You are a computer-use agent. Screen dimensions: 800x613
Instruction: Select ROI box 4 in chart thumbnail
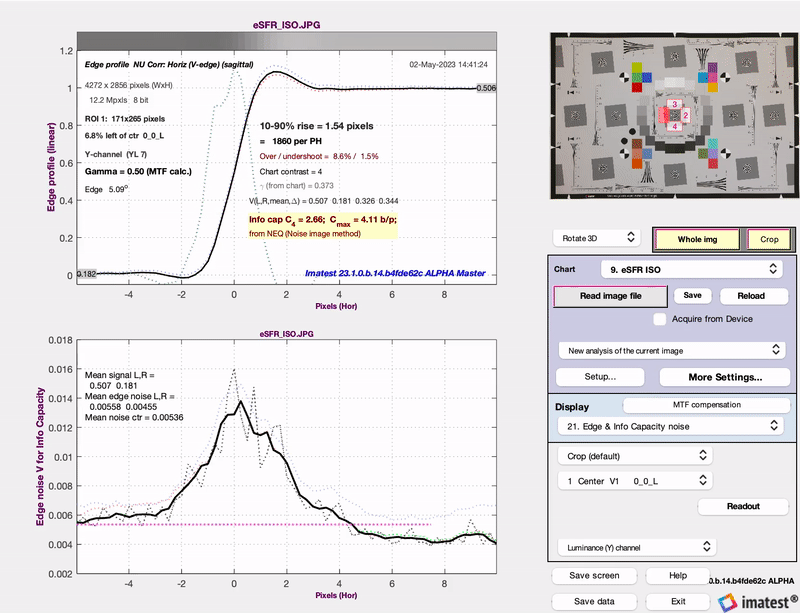674,126
